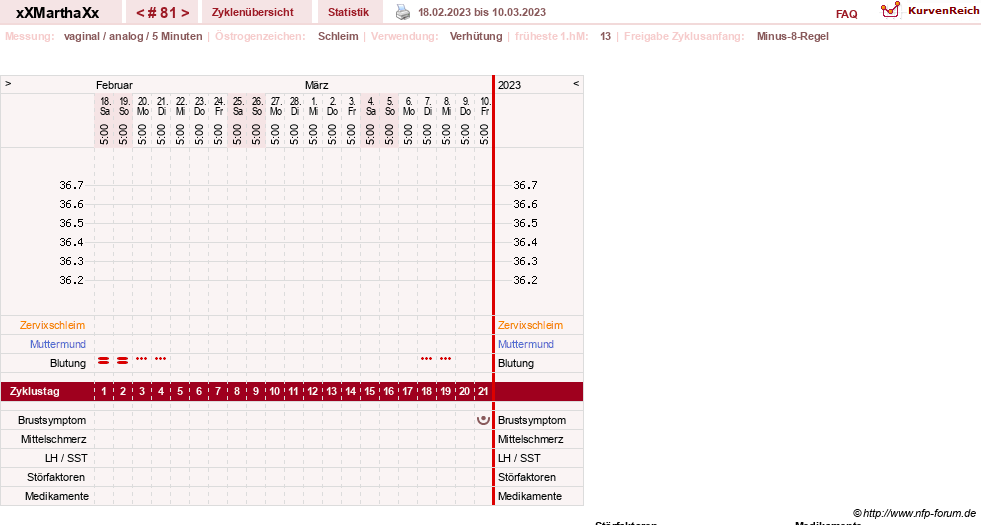This screenshot has width=981, height=525.
Task: Click the left 36.7 temperature label
Action: [71, 185]
